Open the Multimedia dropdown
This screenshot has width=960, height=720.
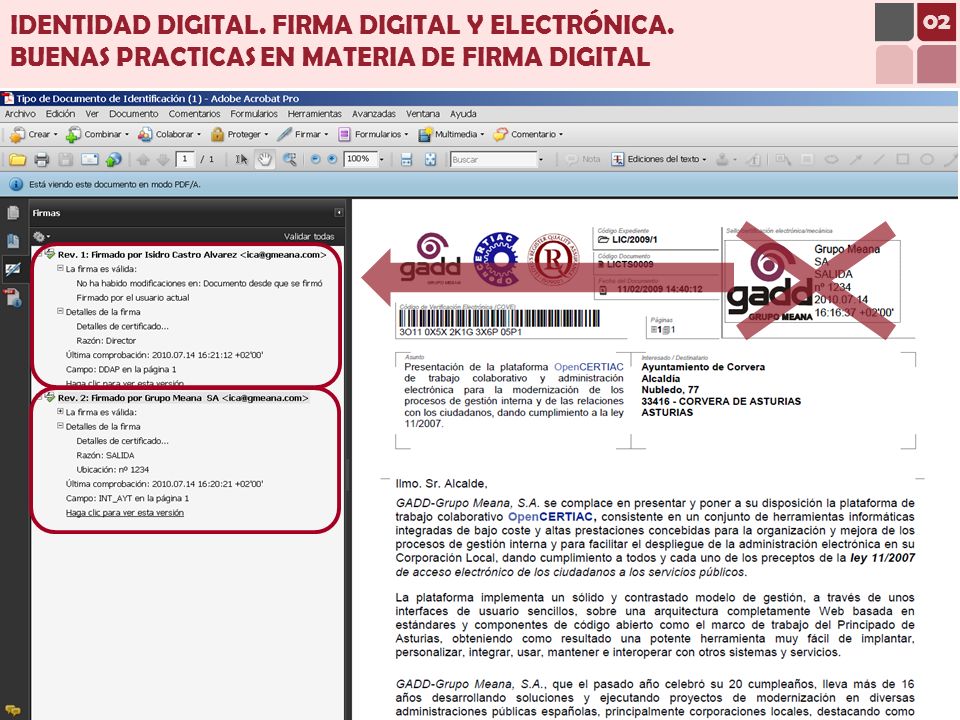pyautogui.click(x=451, y=134)
